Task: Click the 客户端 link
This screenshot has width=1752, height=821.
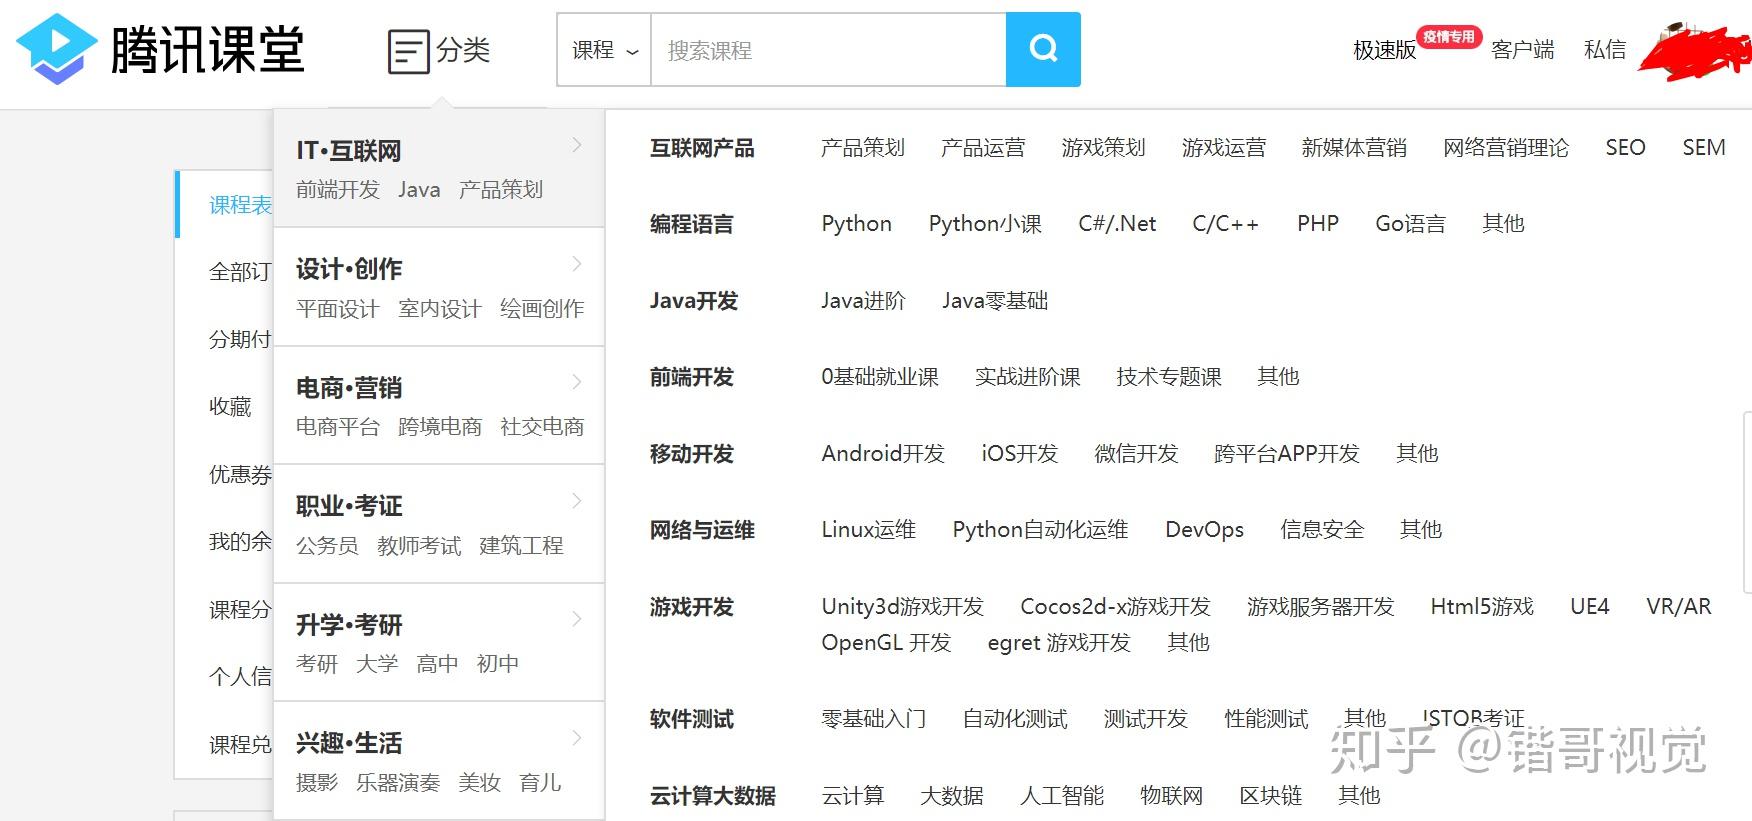Action: click(x=1522, y=50)
